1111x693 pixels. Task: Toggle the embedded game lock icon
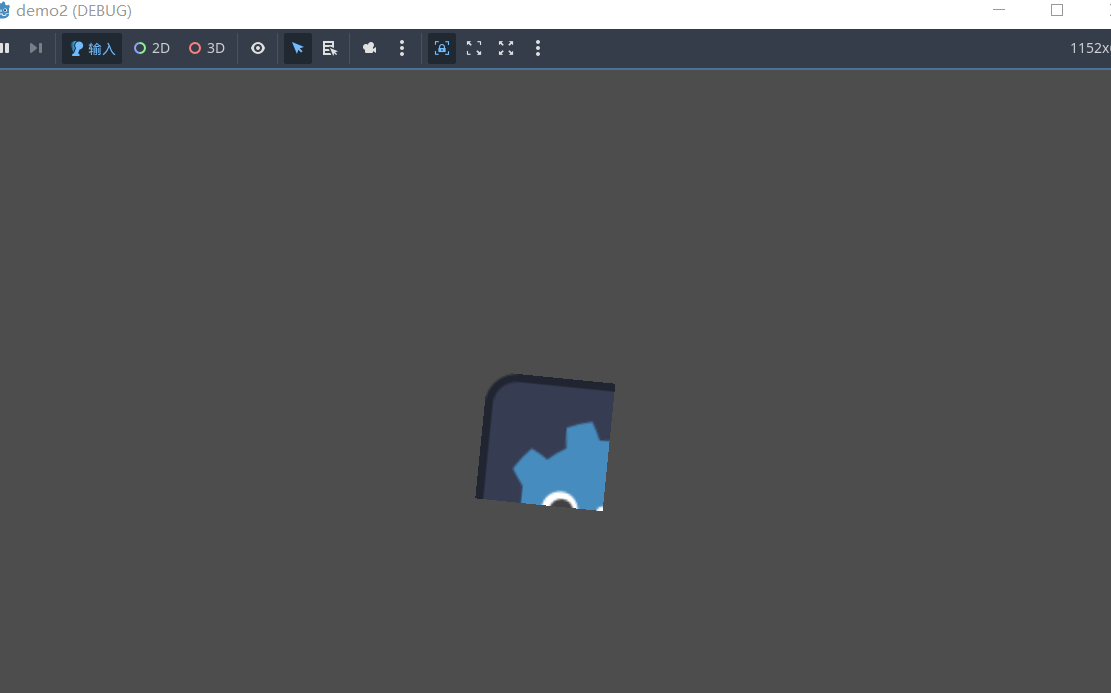coord(441,48)
